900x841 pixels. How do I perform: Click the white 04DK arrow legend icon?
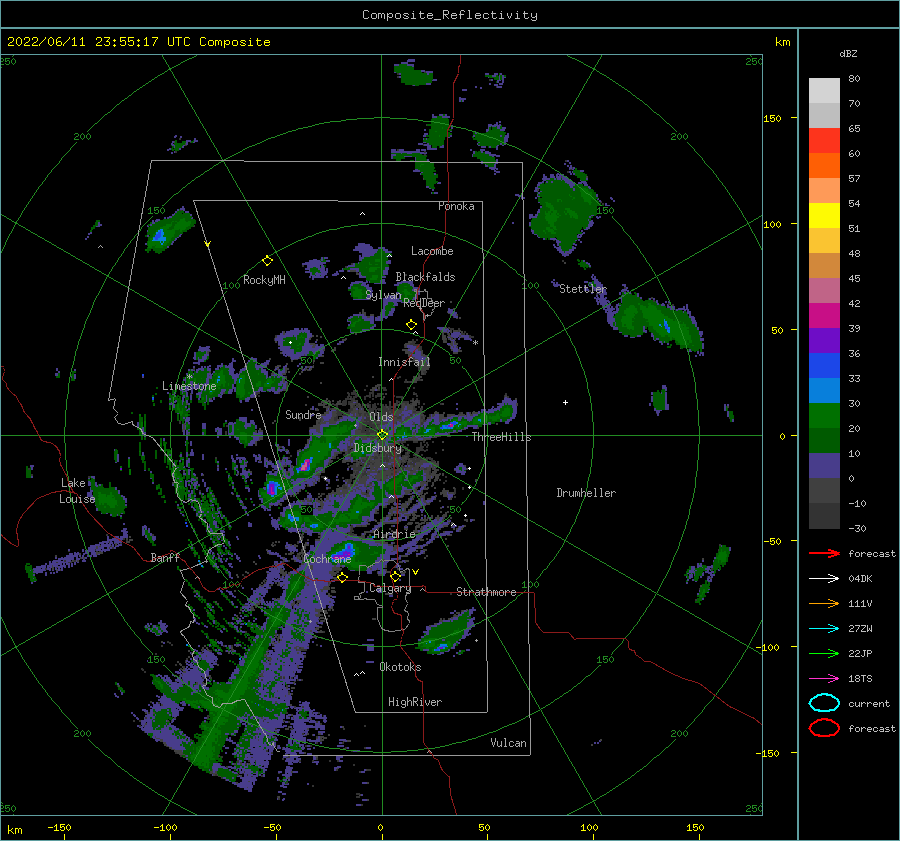824,579
